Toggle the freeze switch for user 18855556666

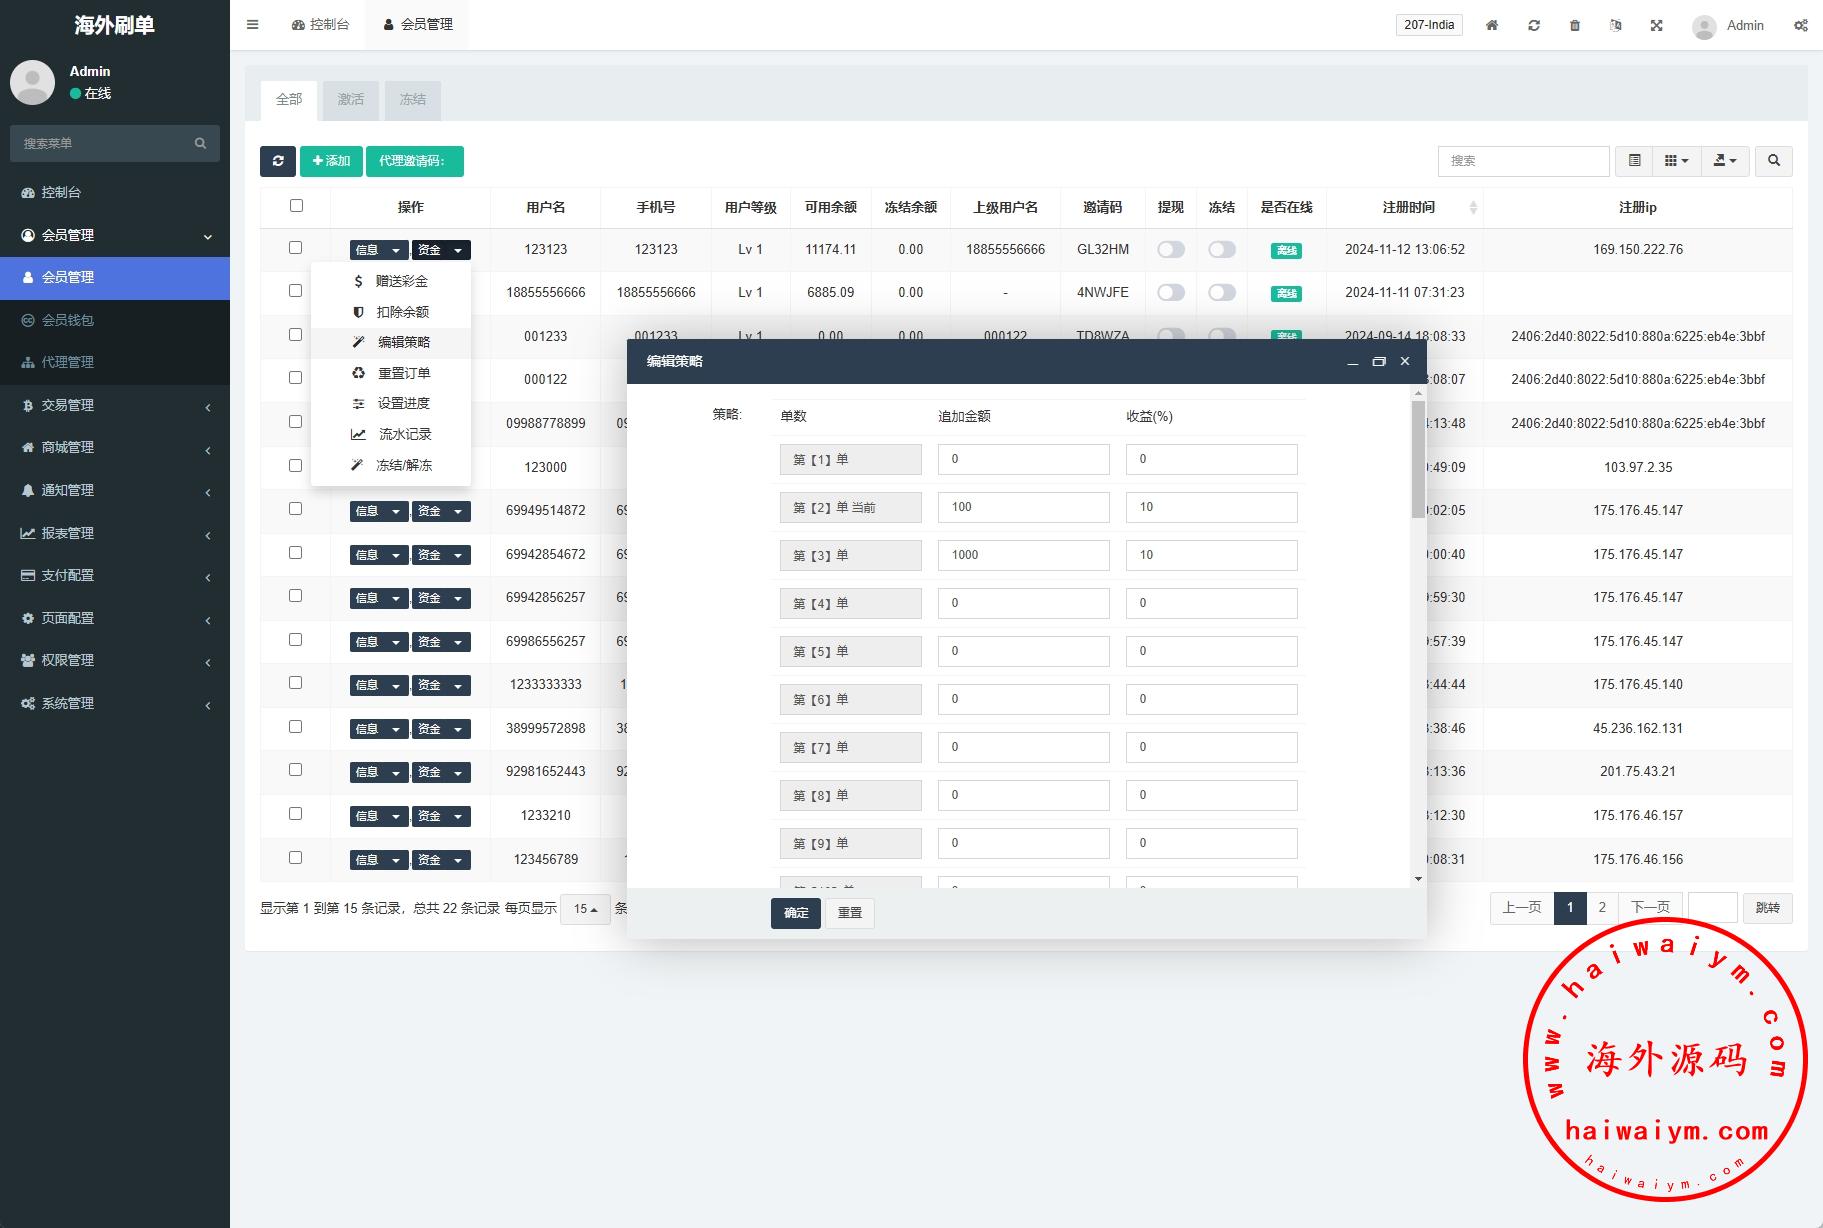coord(1221,293)
